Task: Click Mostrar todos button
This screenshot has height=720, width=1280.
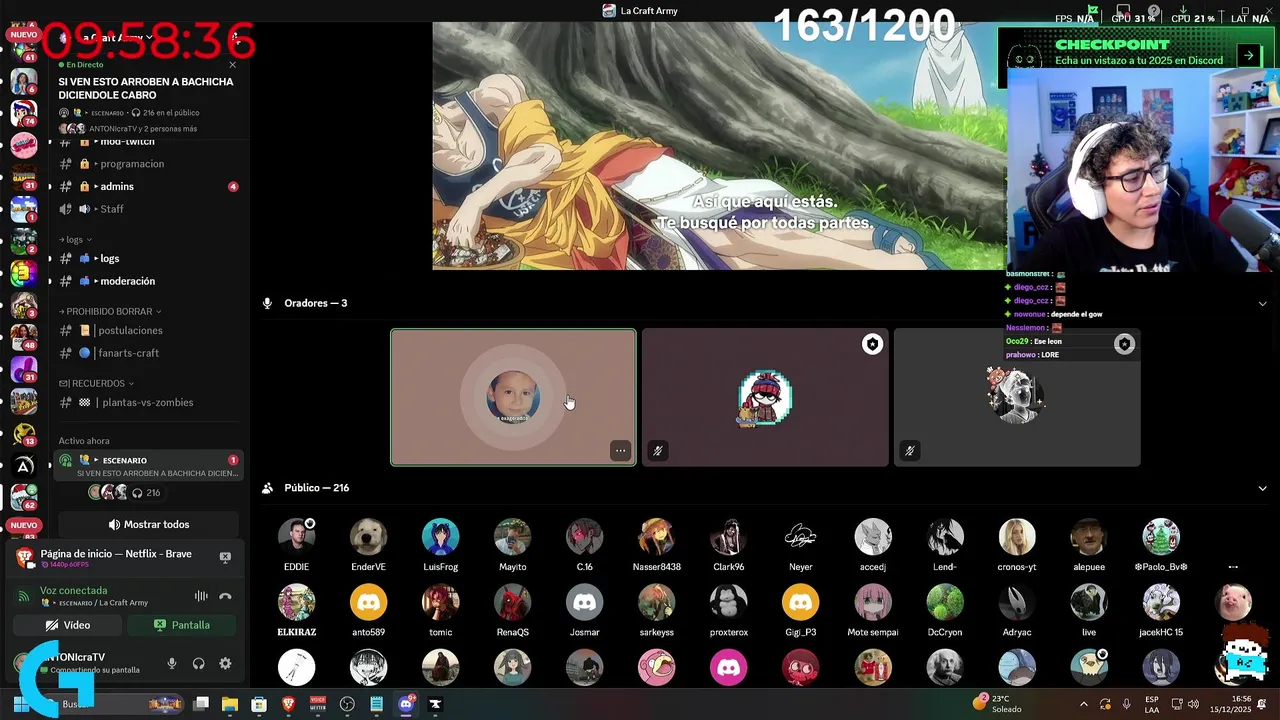Action: click(148, 524)
